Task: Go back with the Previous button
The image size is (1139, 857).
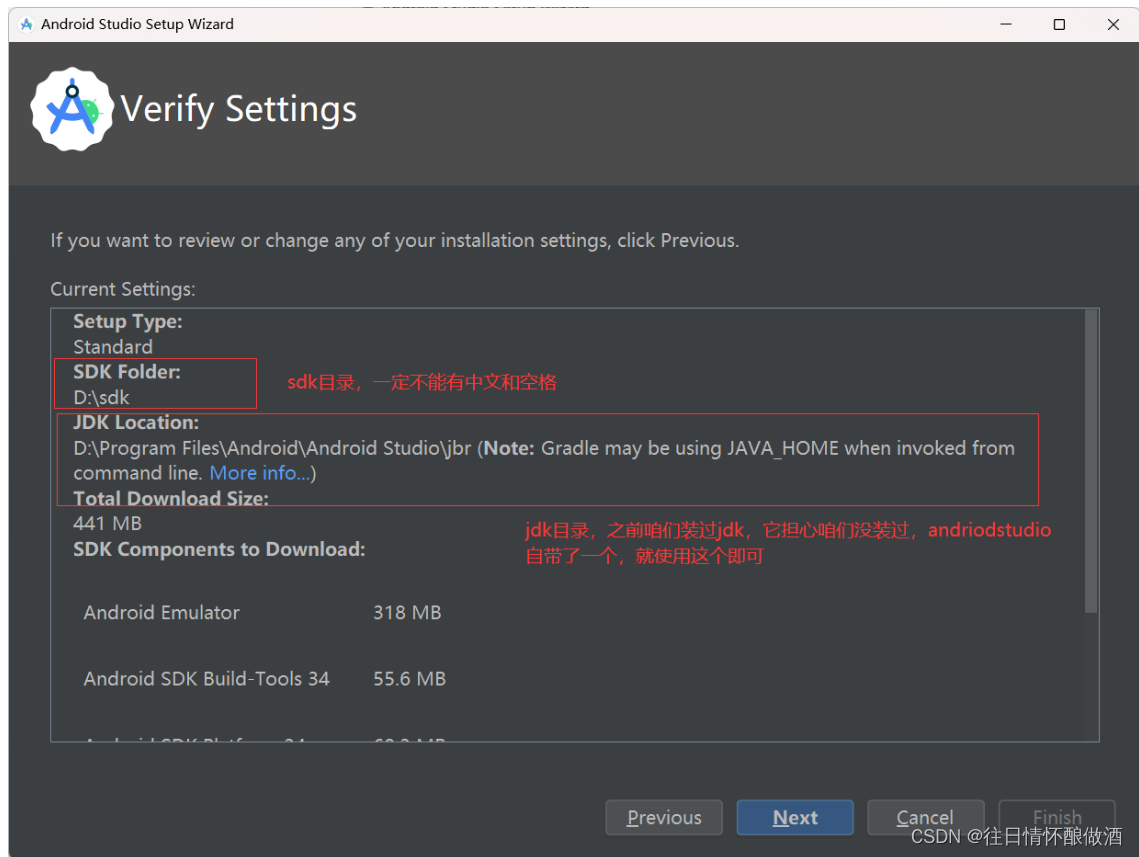Action: tap(664, 818)
